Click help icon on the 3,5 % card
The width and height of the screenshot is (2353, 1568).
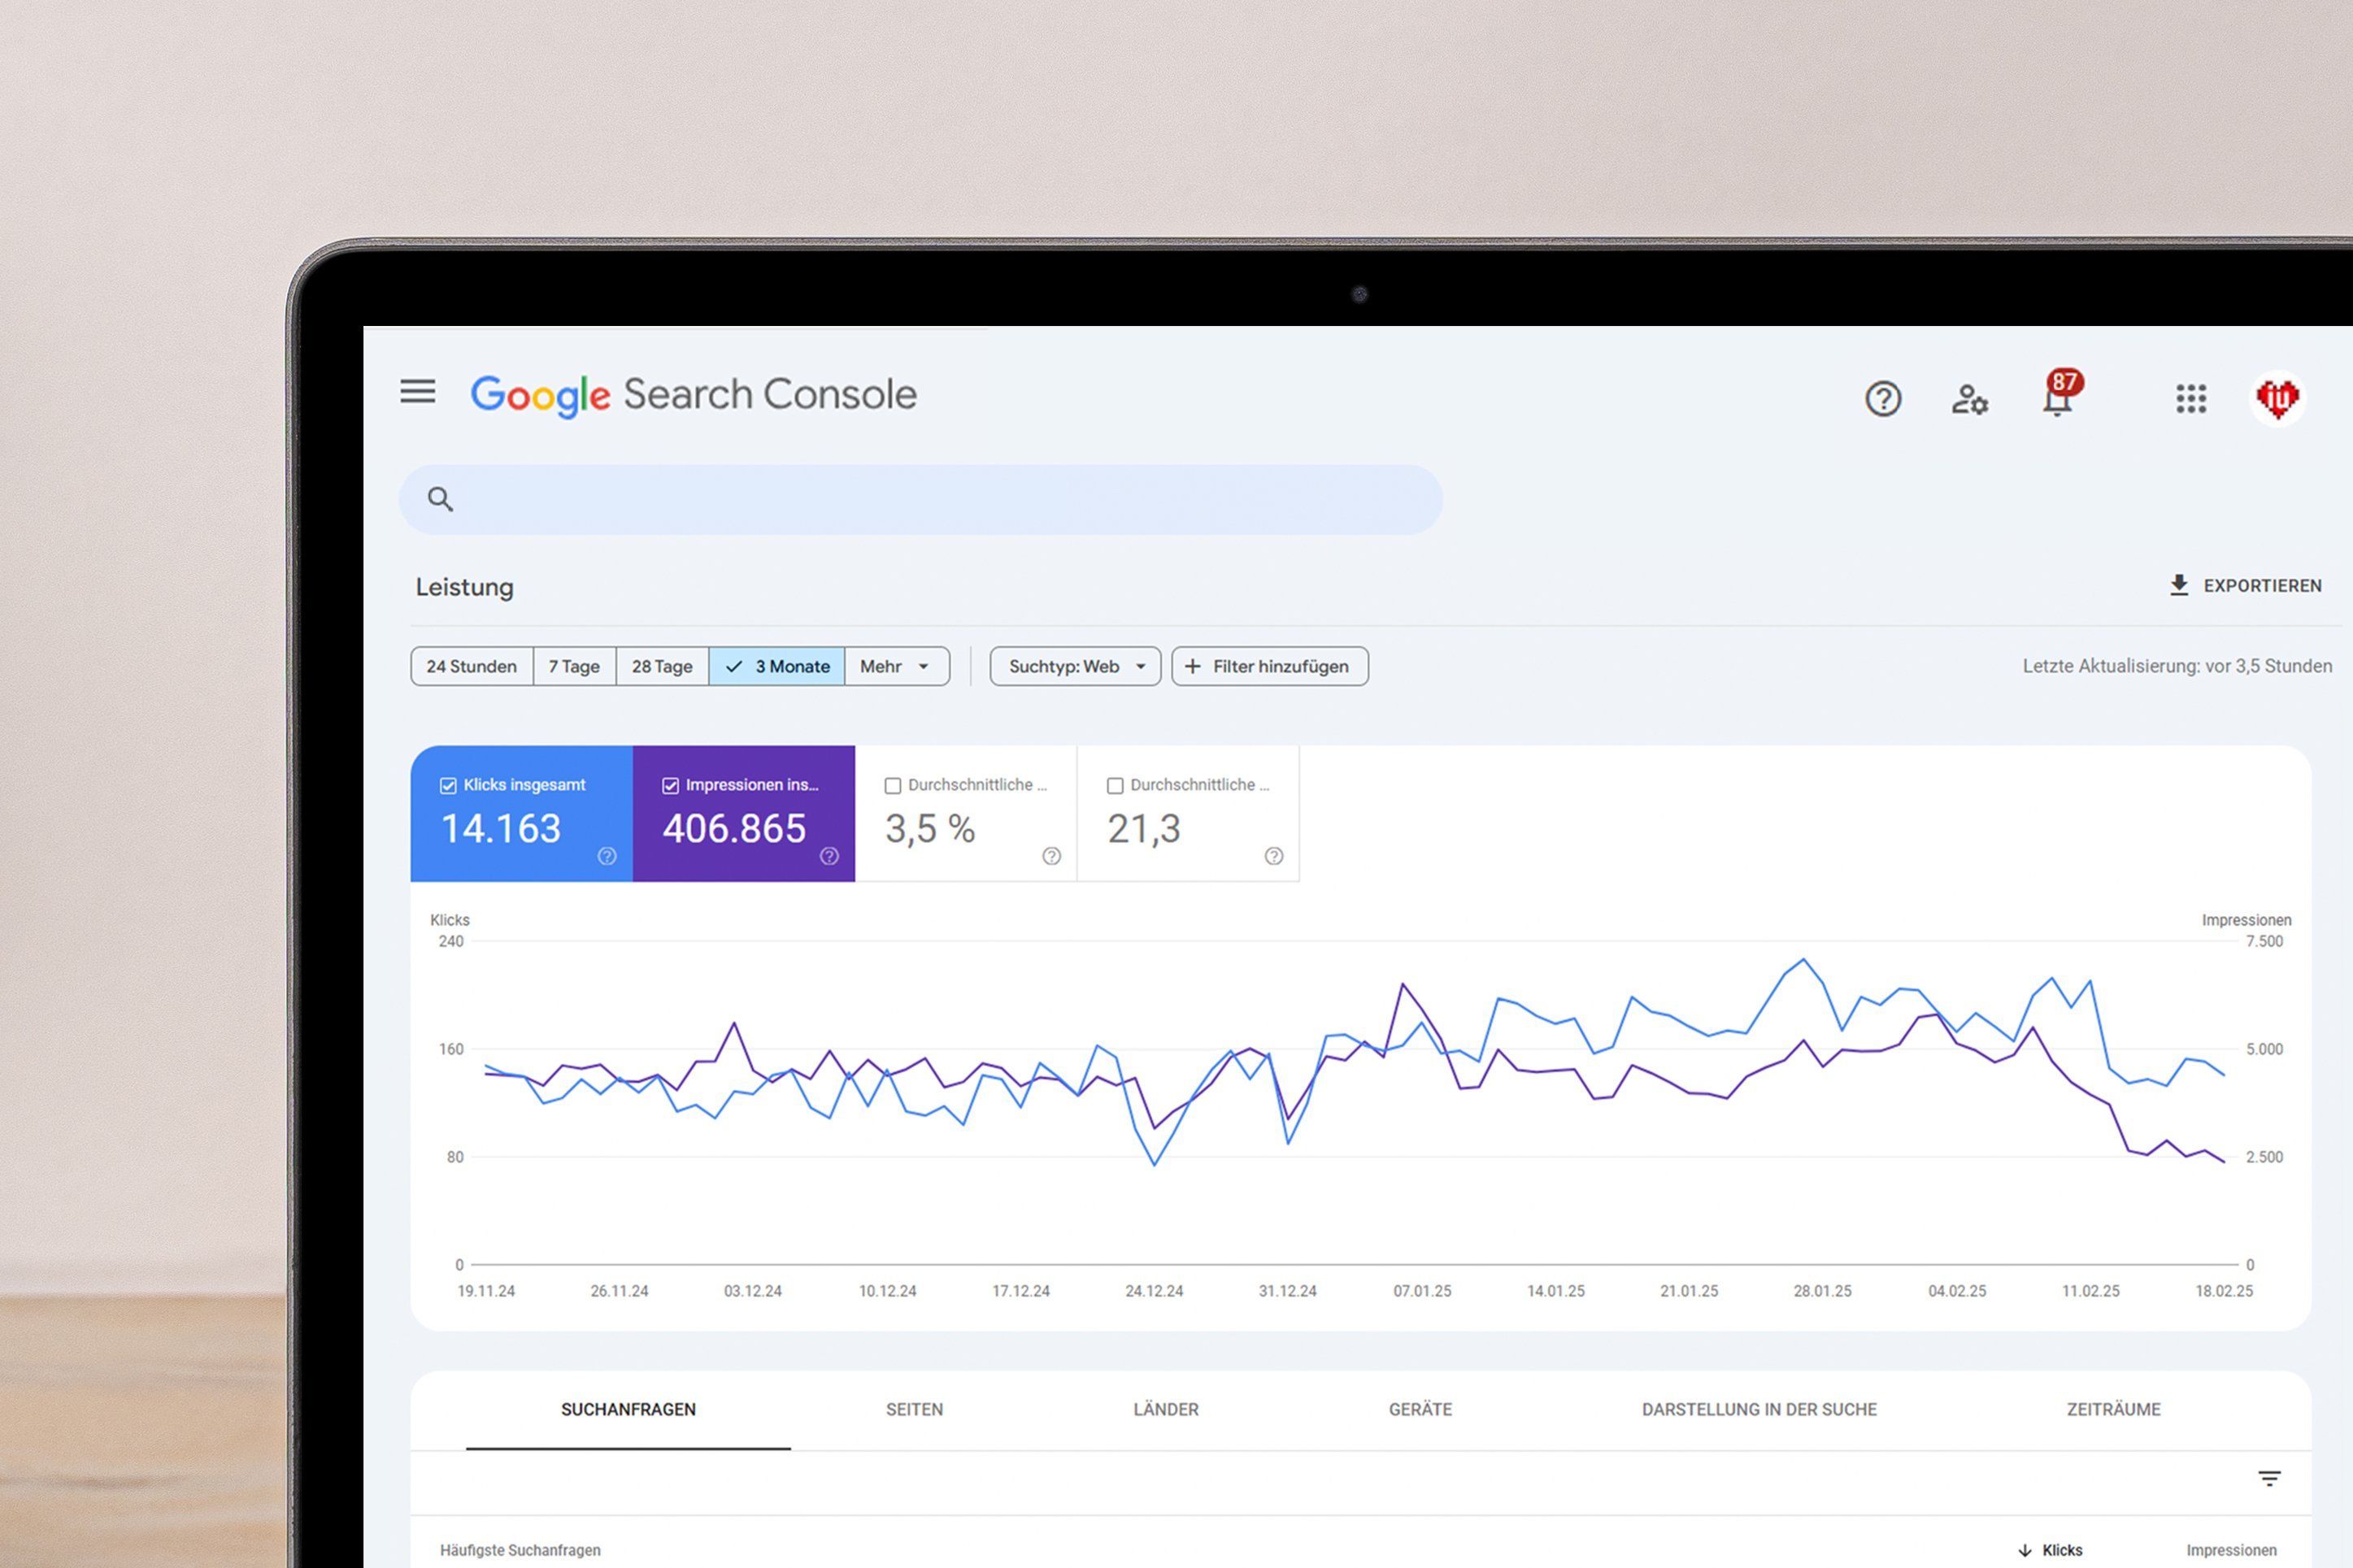click(x=1051, y=856)
